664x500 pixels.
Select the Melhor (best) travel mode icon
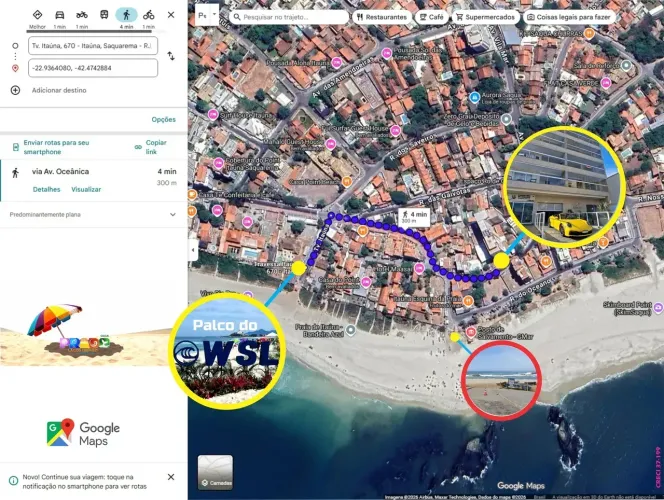37,15
